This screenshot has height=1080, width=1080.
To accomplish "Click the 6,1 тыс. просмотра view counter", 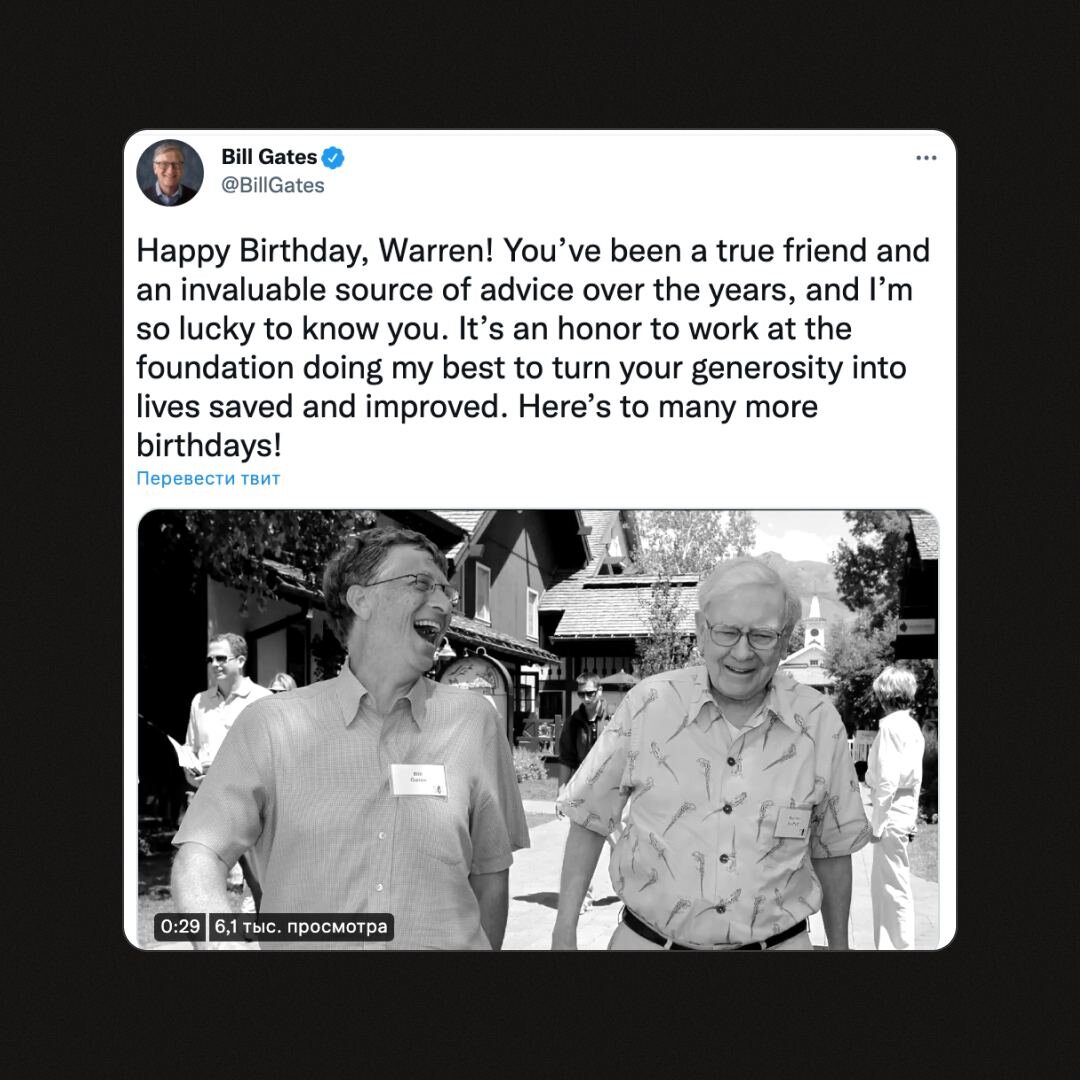I will click(x=301, y=926).
